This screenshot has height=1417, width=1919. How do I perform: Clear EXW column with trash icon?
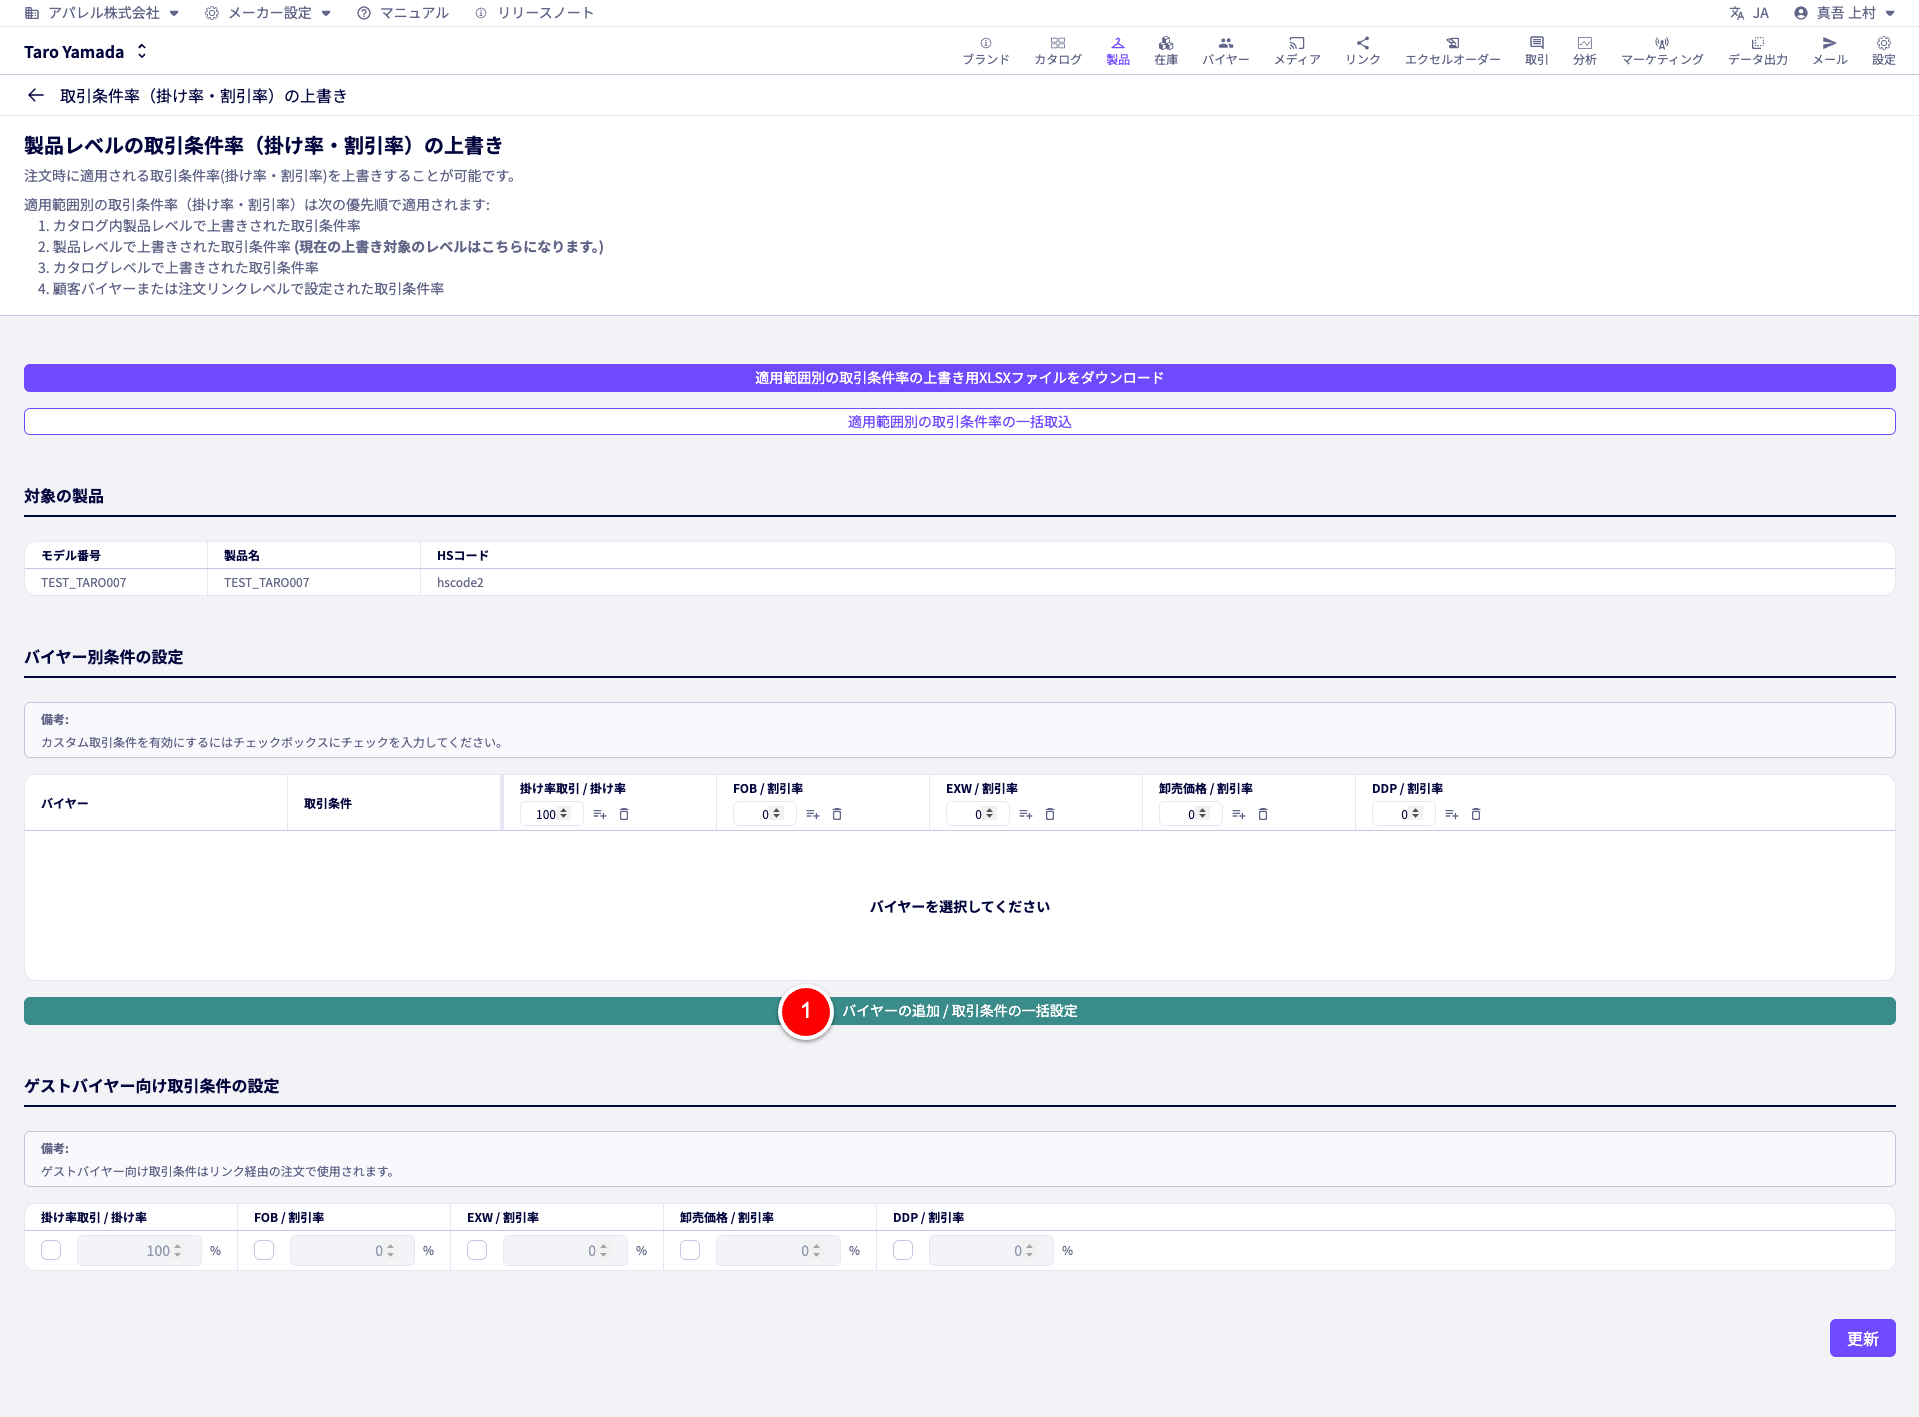(x=1050, y=814)
